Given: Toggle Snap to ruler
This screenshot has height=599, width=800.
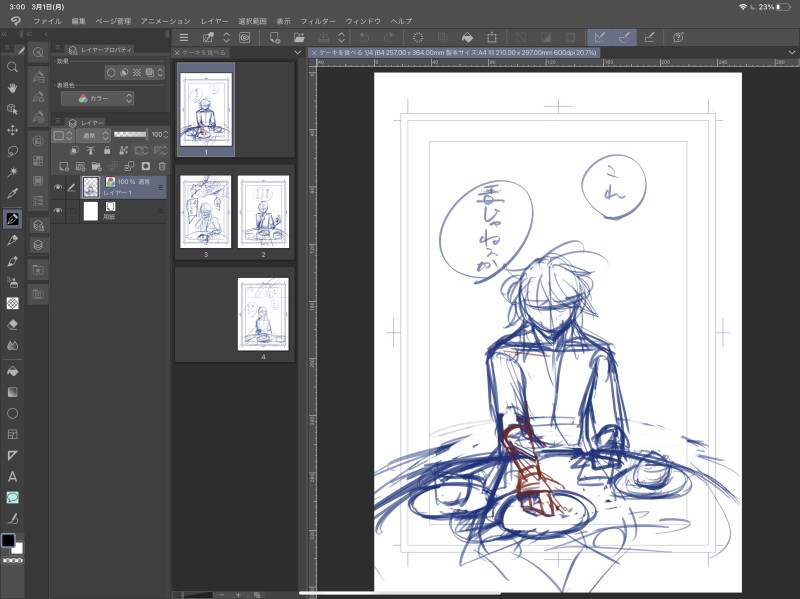Looking at the screenshot, I should (600, 37).
